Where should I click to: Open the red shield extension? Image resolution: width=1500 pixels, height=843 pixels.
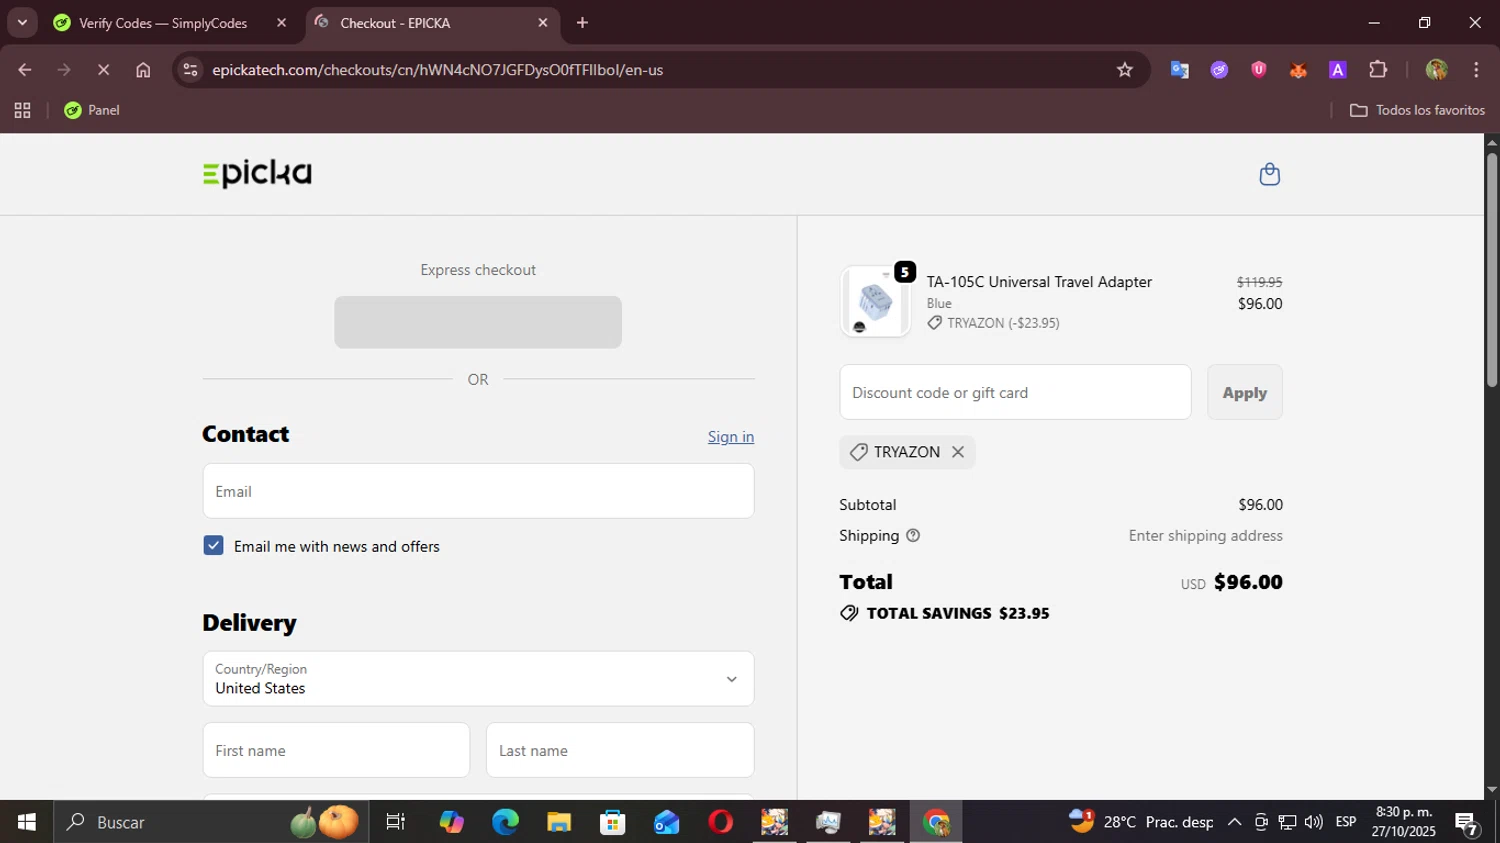click(1259, 70)
